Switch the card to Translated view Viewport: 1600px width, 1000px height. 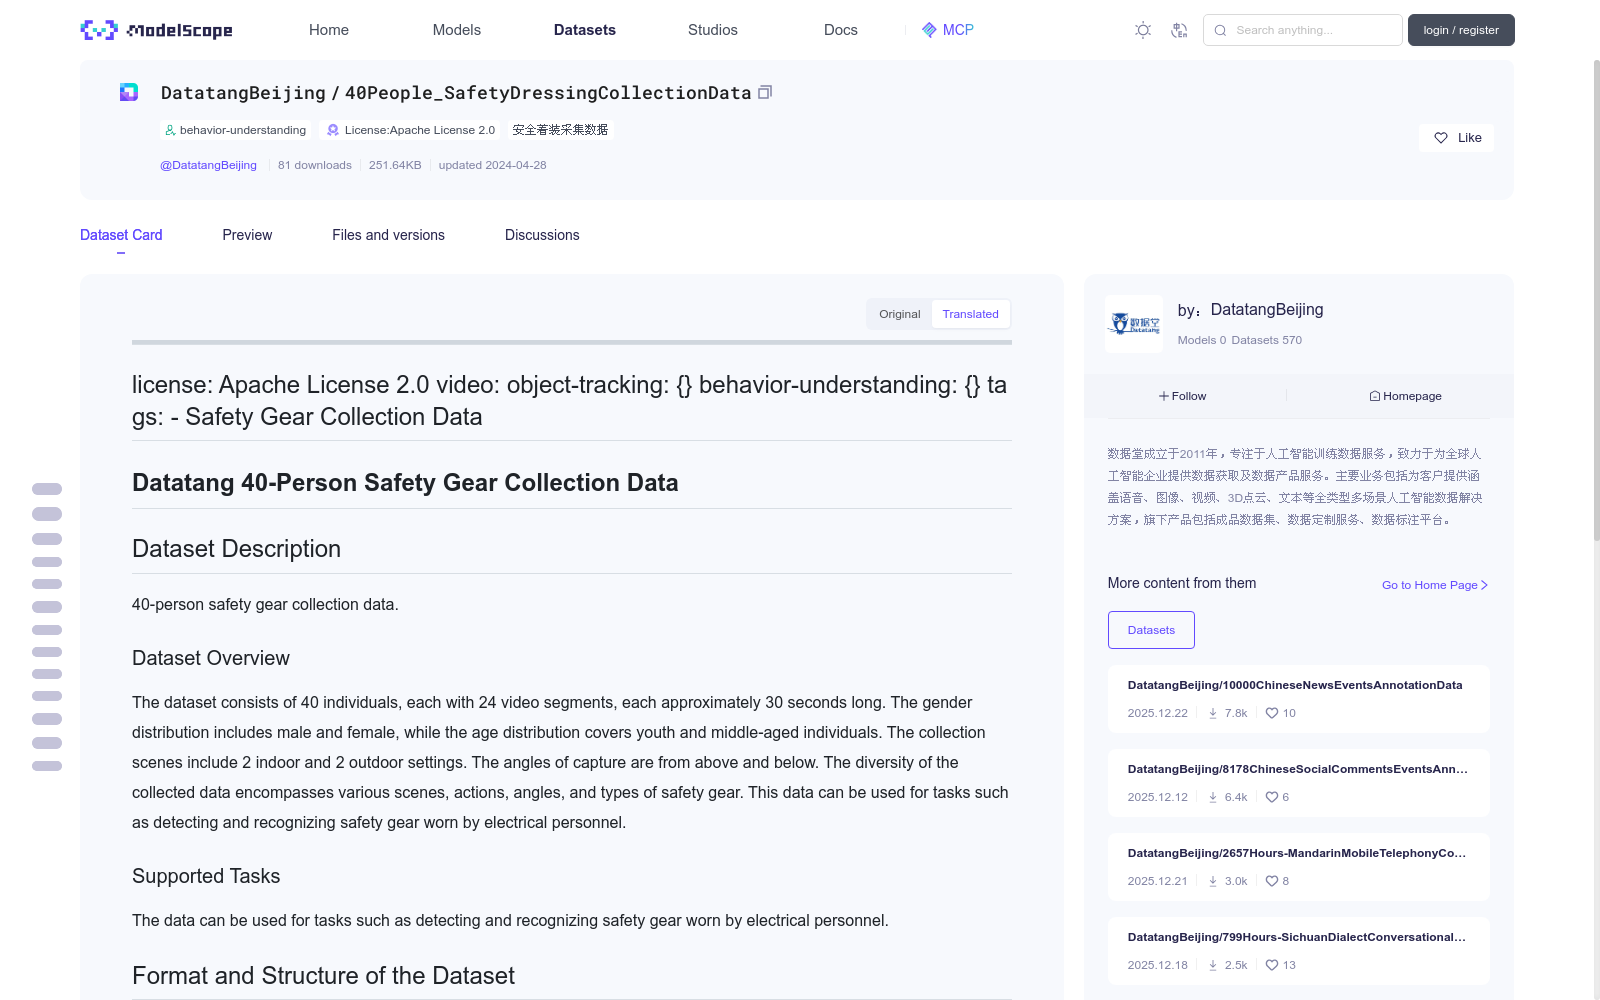(970, 314)
